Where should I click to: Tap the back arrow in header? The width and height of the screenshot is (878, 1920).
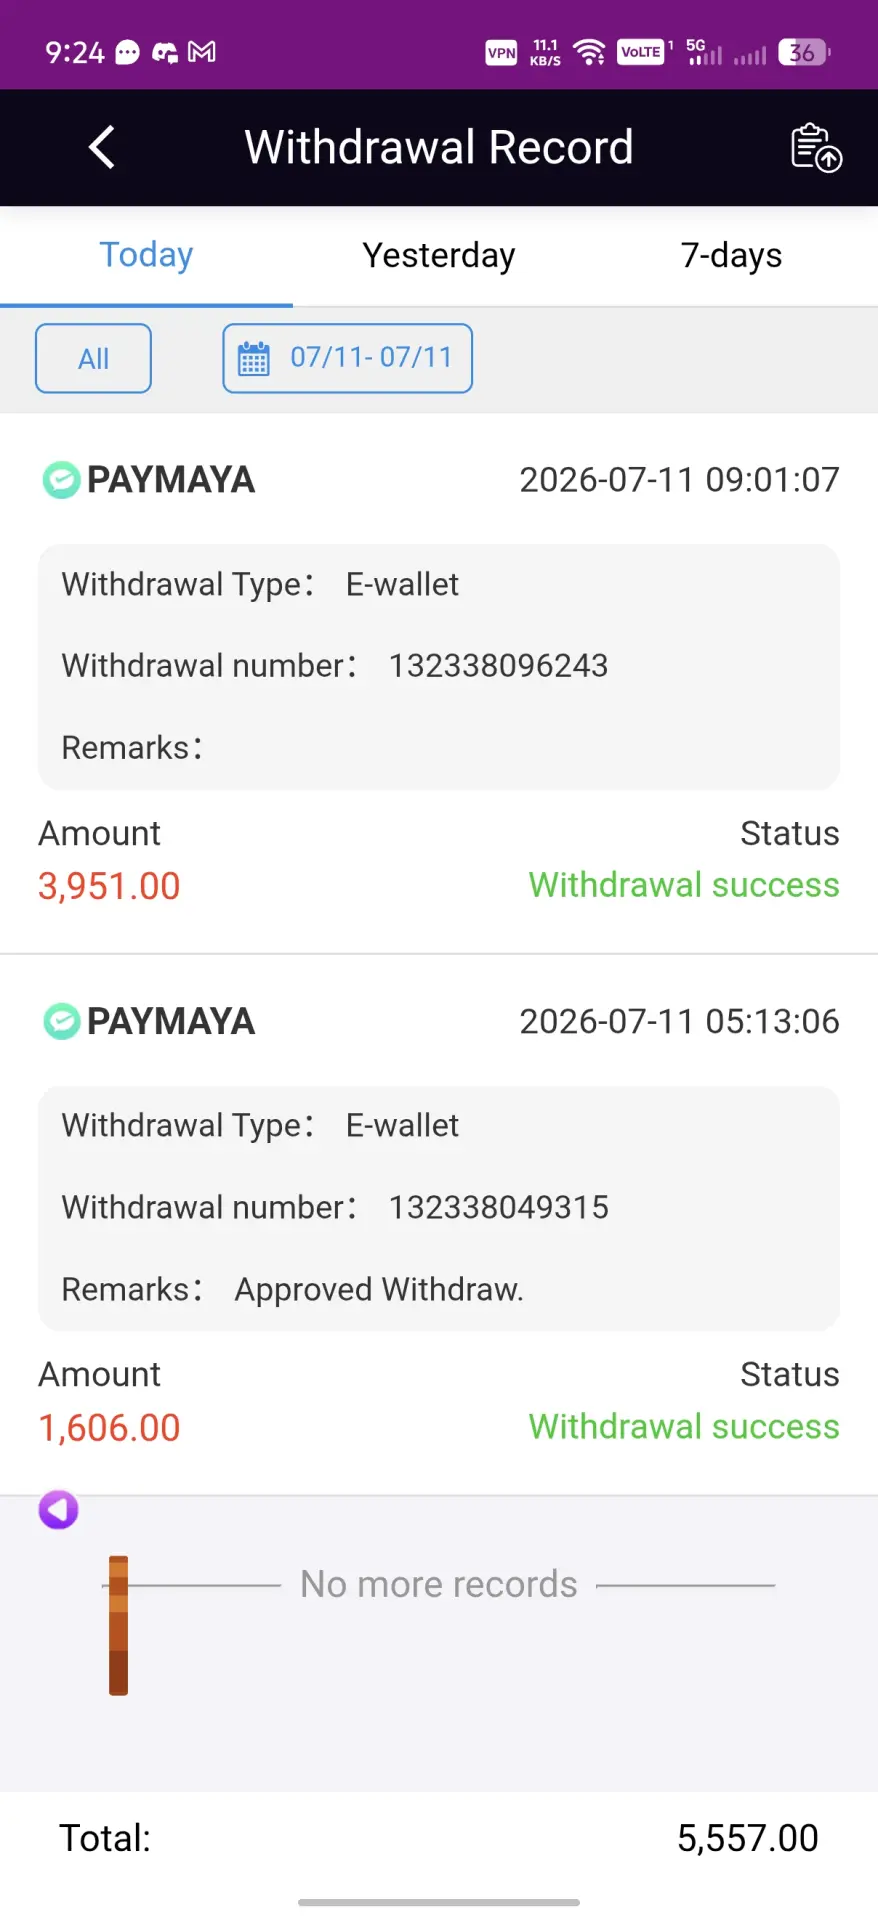tap(102, 147)
